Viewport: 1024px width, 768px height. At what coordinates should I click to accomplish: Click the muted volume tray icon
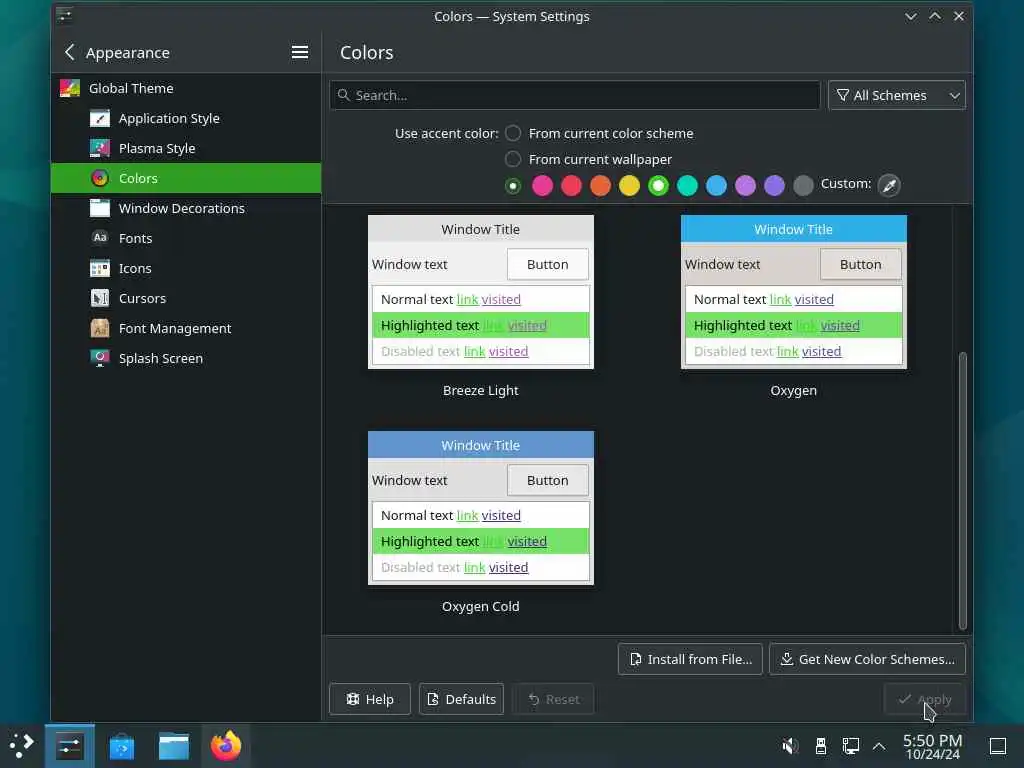[x=790, y=746]
